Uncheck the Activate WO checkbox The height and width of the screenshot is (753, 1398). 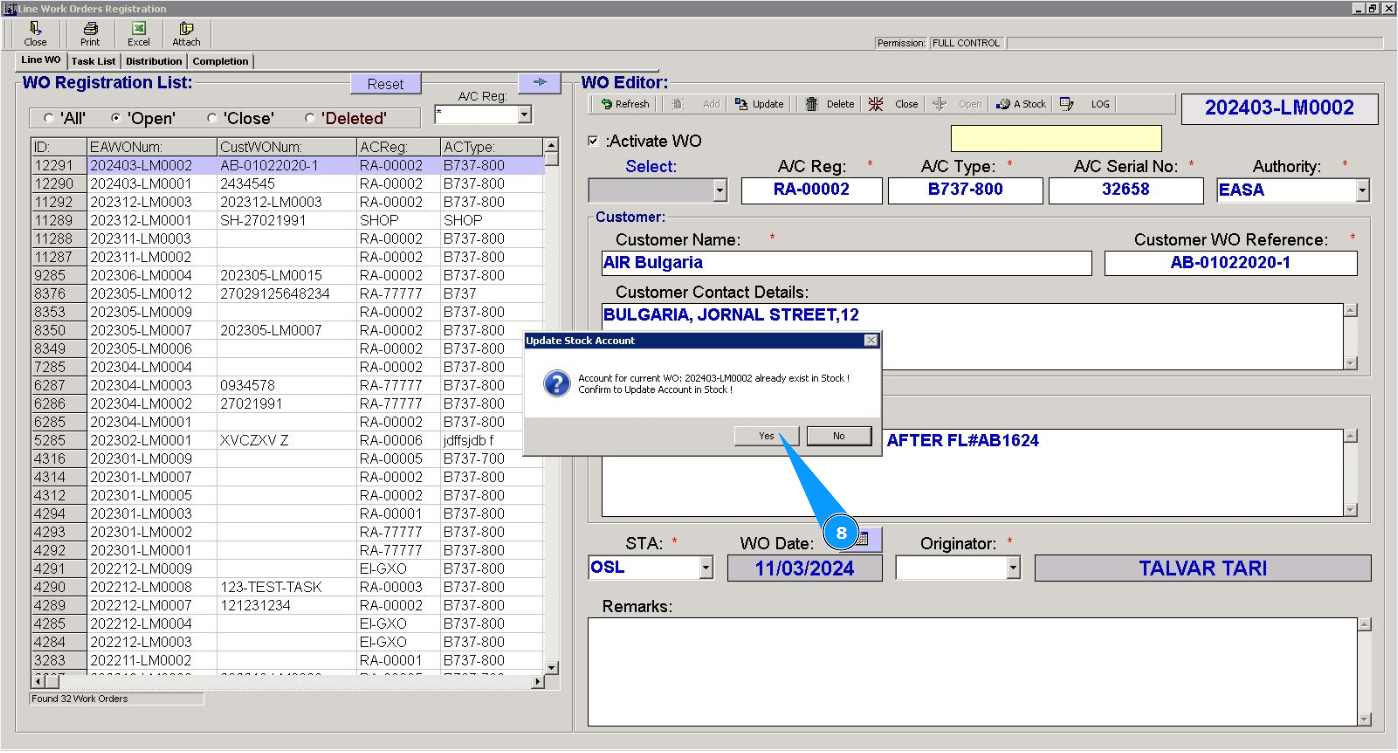tap(594, 141)
